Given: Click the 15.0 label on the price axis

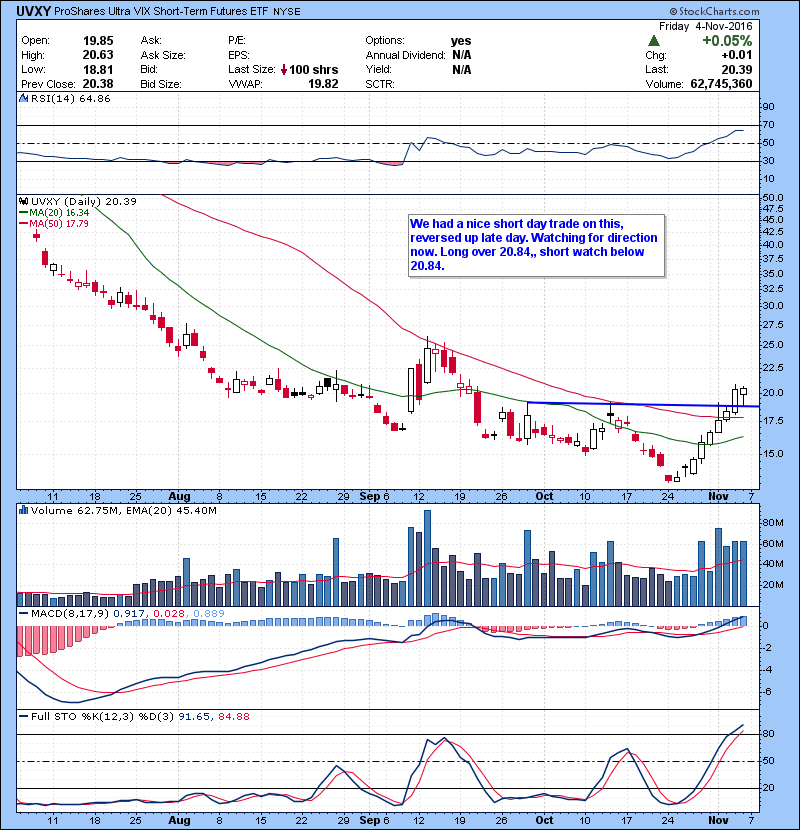Looking at the screenshot, I should [773, 454].
